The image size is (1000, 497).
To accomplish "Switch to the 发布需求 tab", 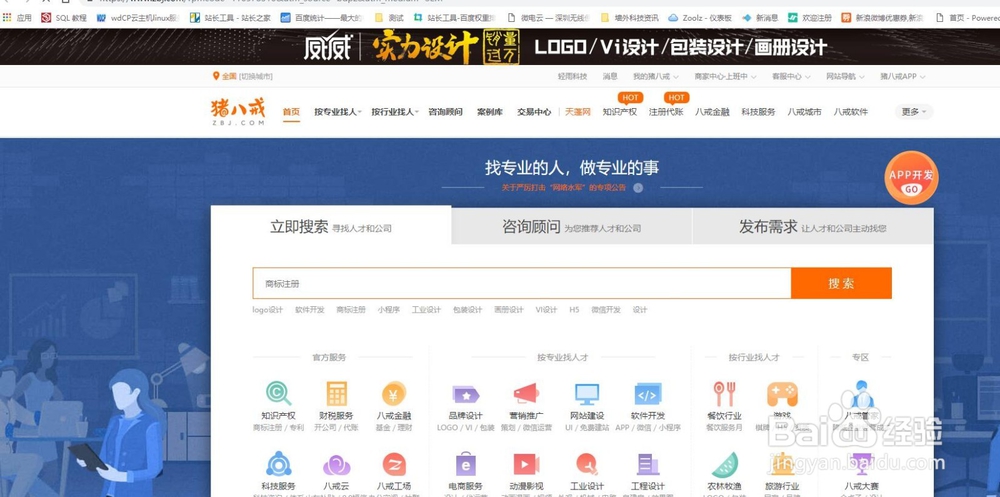I will [x=812, y=226].
